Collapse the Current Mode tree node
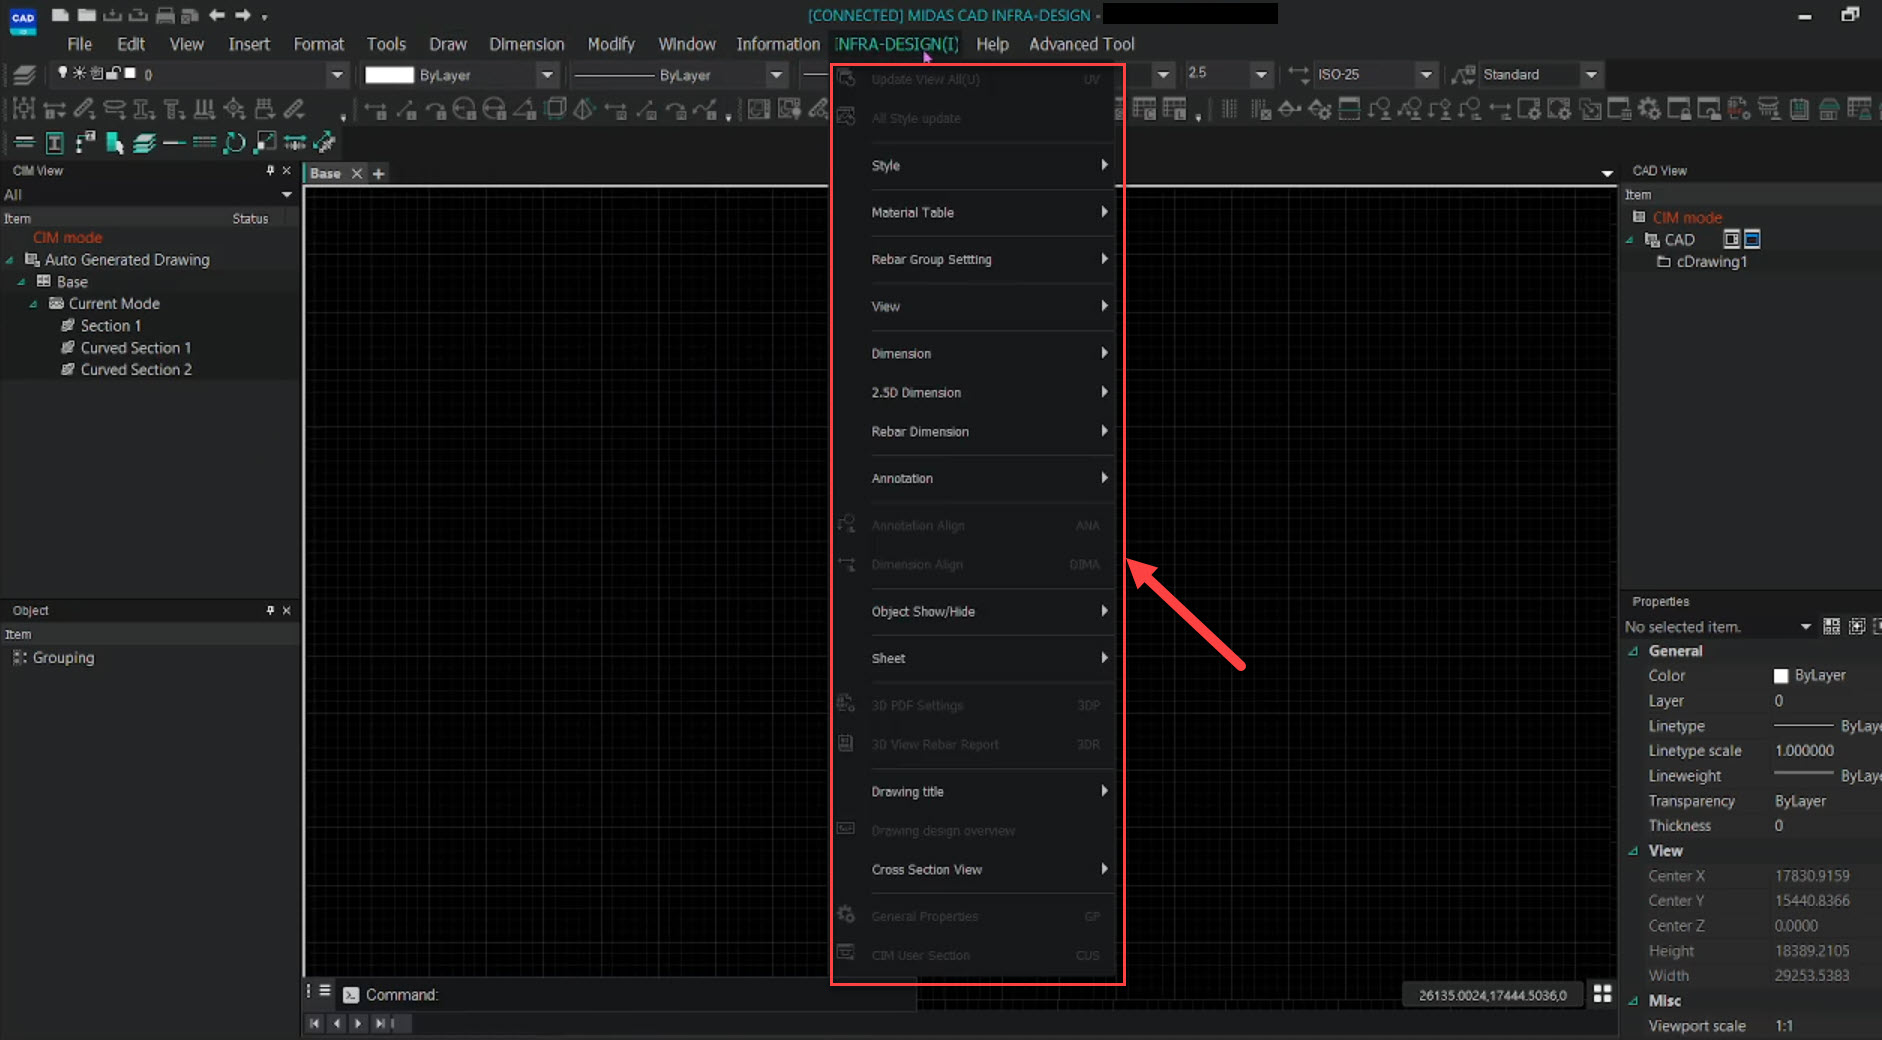Viewport: 1882px width, 1040px height. pos(34,304)
